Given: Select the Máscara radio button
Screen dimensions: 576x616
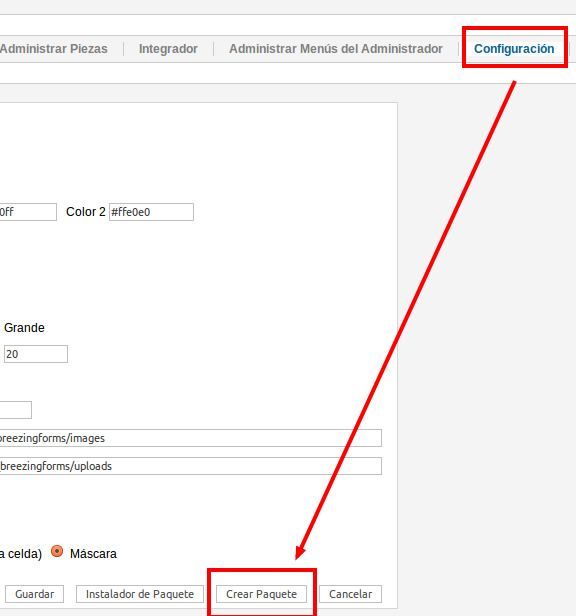Looking at the screenshot, I should (x=57, y=552).
